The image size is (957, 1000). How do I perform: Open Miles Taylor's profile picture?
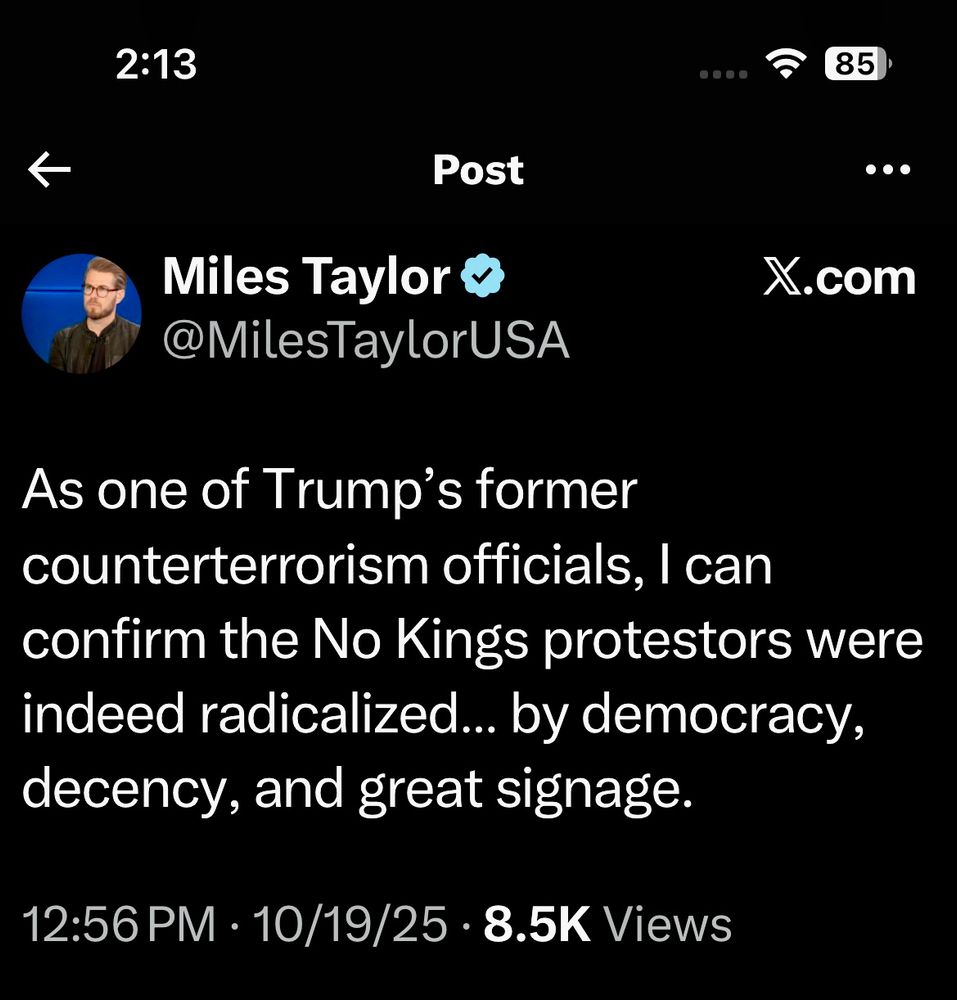pyautogui.click(x=81, y=313)
